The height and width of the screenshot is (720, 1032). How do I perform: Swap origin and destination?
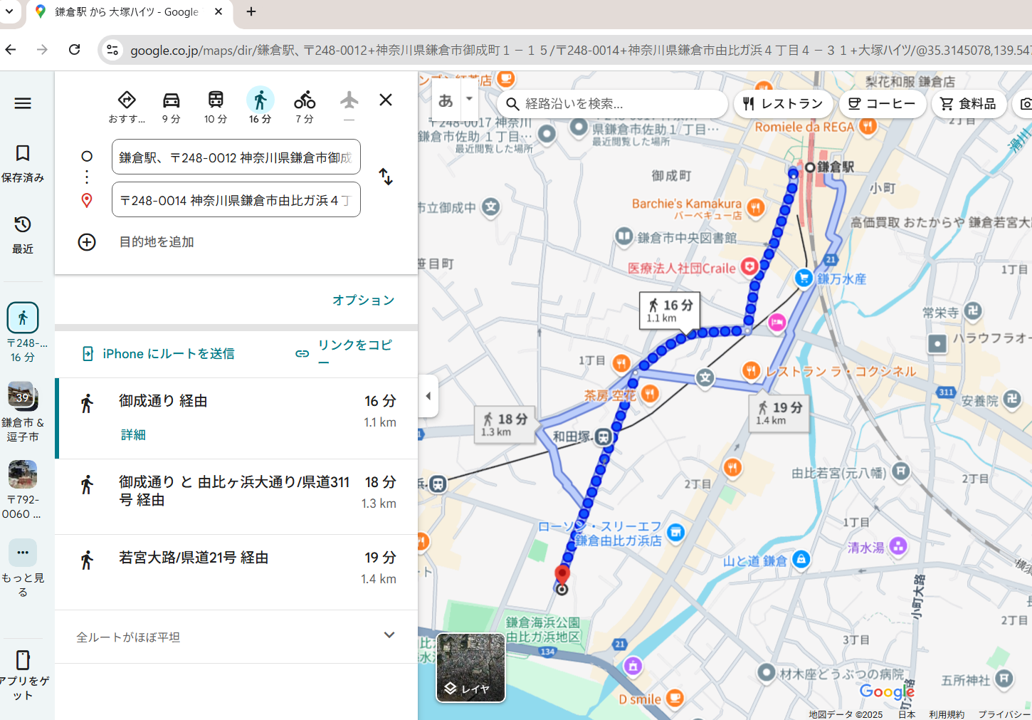coord(386,176)
